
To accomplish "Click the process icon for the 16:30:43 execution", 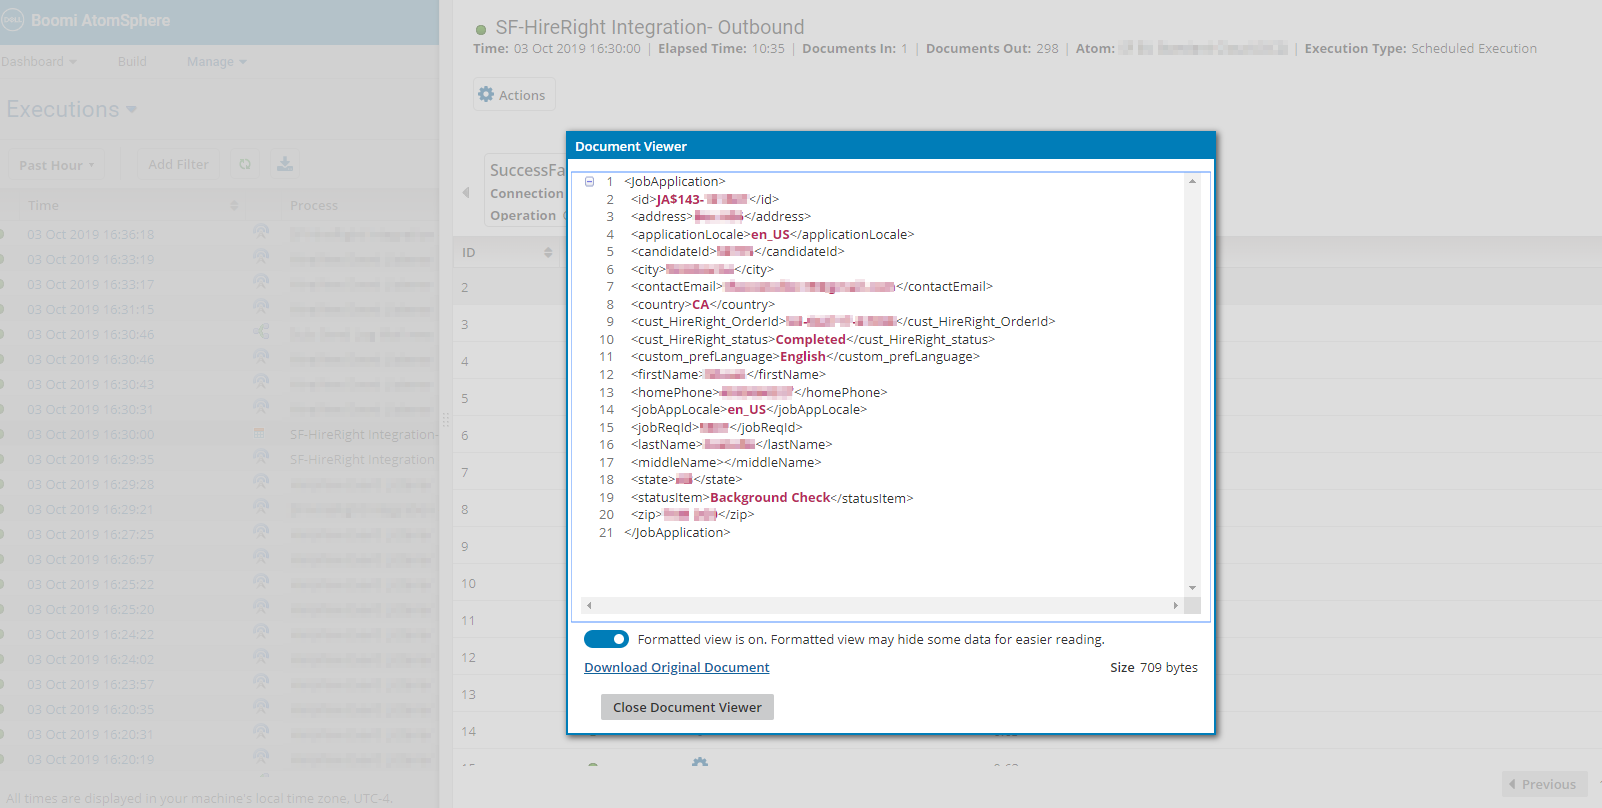I will tap(261, 382).
